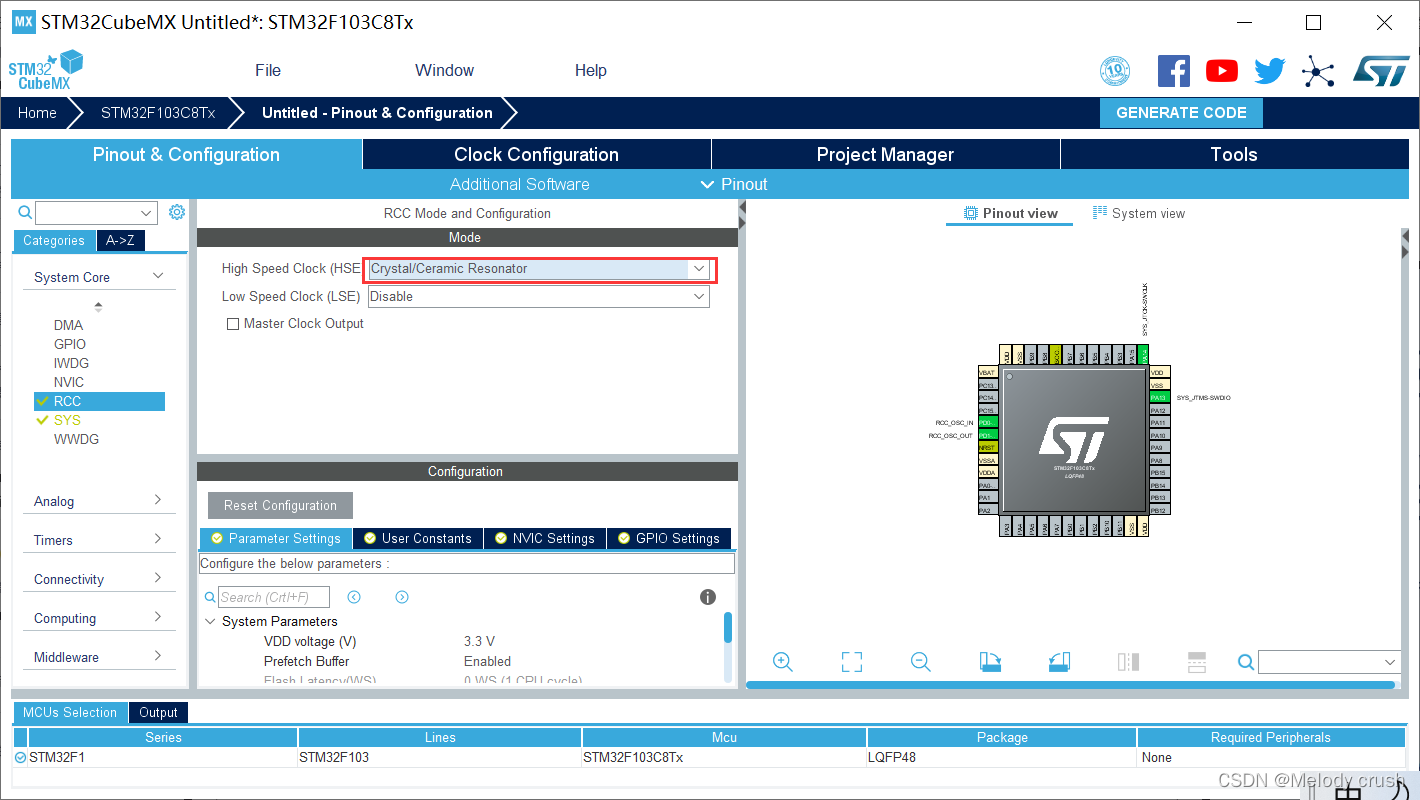The image size is (1420, 800).
Task: Go to the Home breadcrumb
Action: 37,113
